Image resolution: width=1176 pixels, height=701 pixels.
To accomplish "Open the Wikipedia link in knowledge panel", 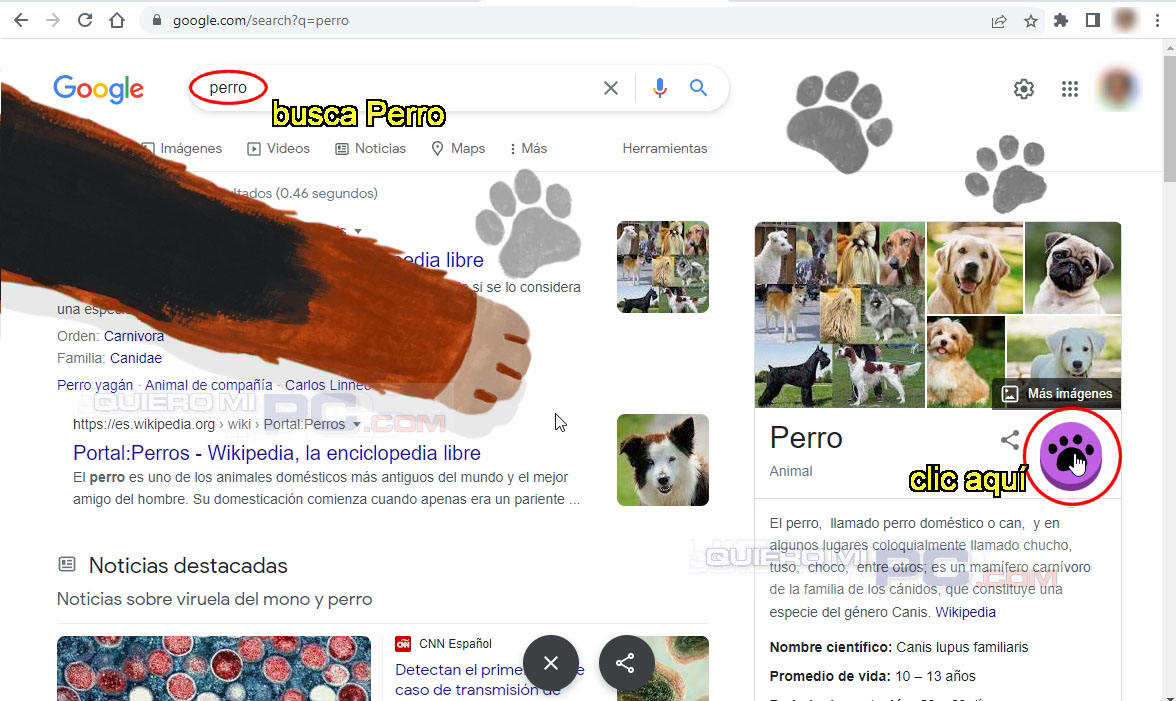I will tap(965, 612).
